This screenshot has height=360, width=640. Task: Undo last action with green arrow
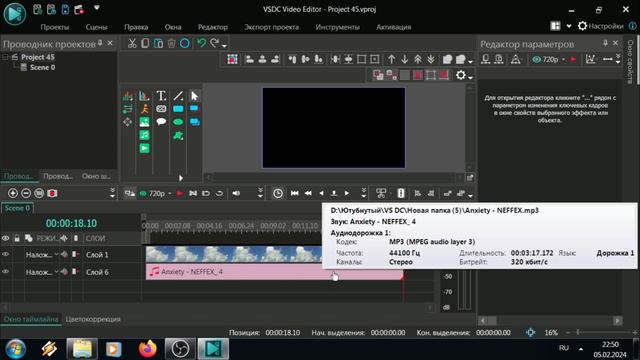[x=201, y=43]
